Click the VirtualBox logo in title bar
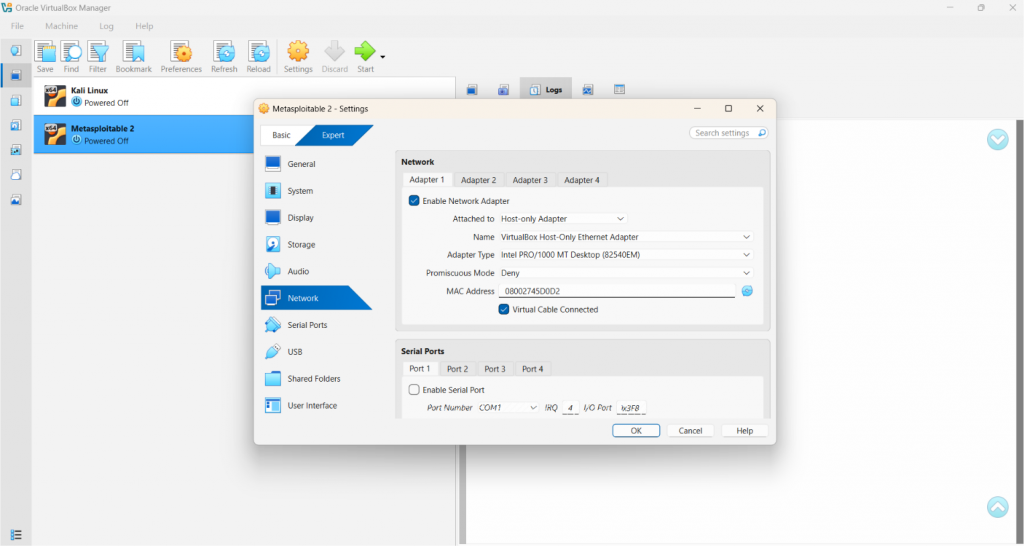The height and width of the screenshot is (546, 1024). [7, 8]
